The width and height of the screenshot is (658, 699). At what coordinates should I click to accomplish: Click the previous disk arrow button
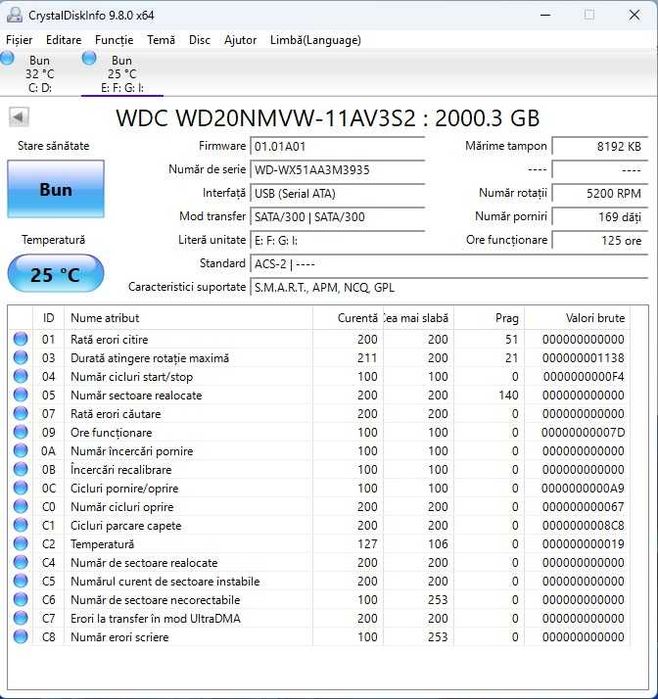point(18,117)
